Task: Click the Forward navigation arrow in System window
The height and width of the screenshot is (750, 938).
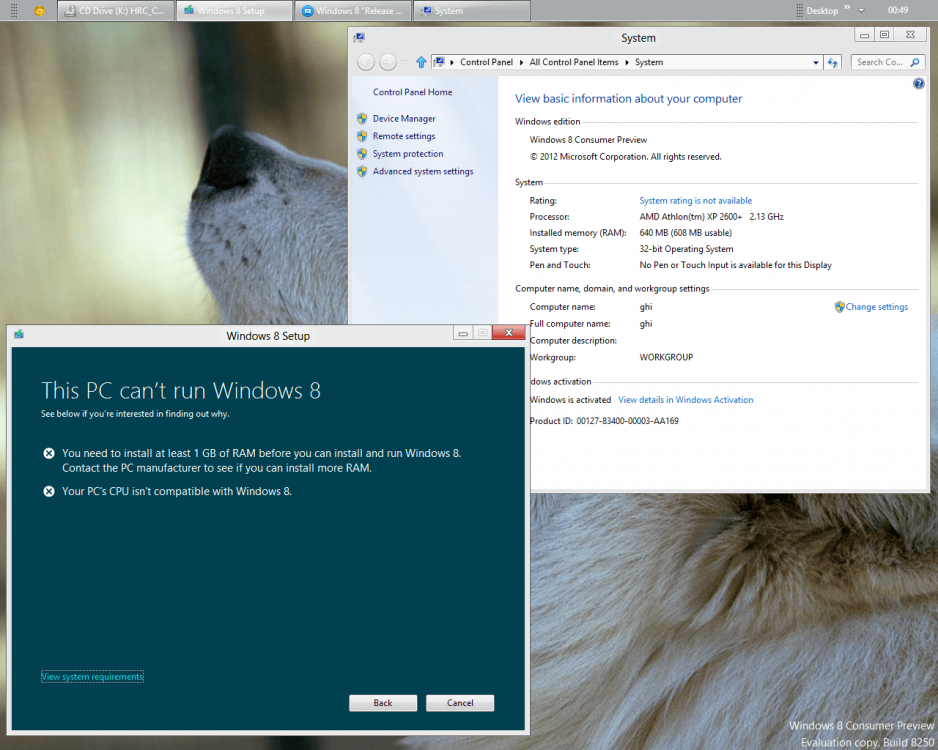Action: click(388, 62)
